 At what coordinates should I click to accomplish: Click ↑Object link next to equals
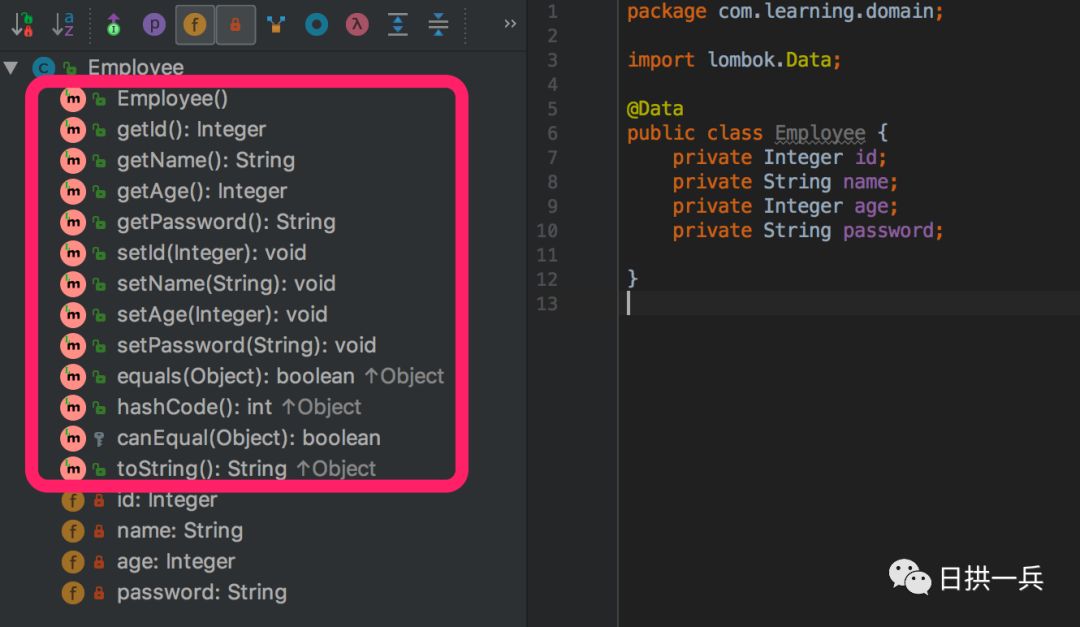(x=404, y=376)
